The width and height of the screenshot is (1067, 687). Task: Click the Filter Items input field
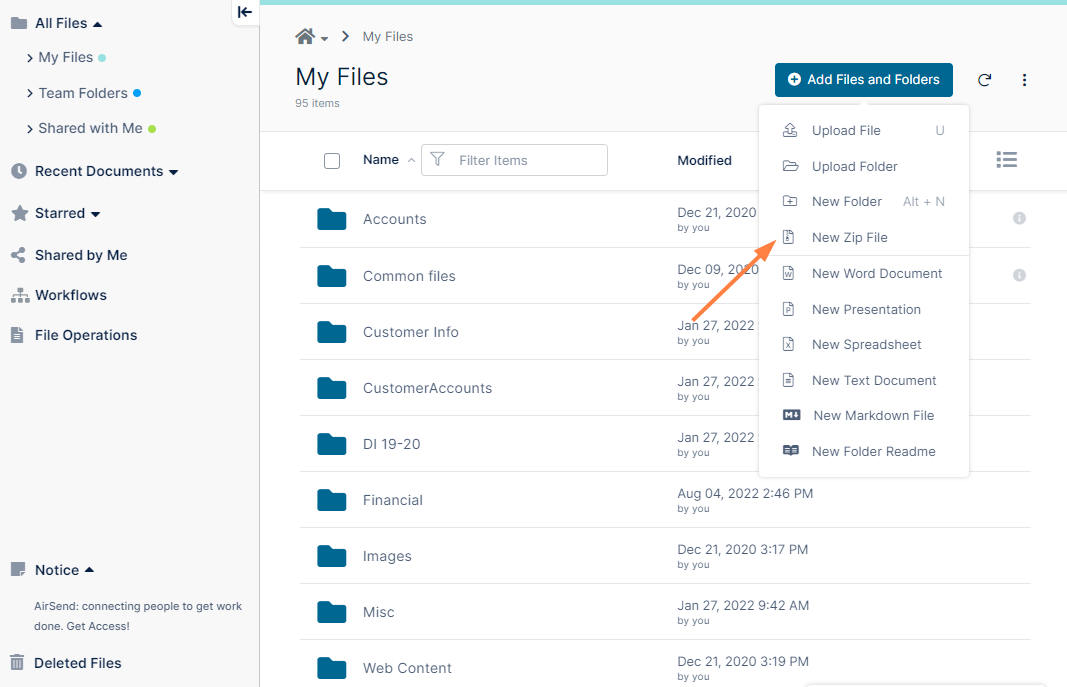coord(527,160)
